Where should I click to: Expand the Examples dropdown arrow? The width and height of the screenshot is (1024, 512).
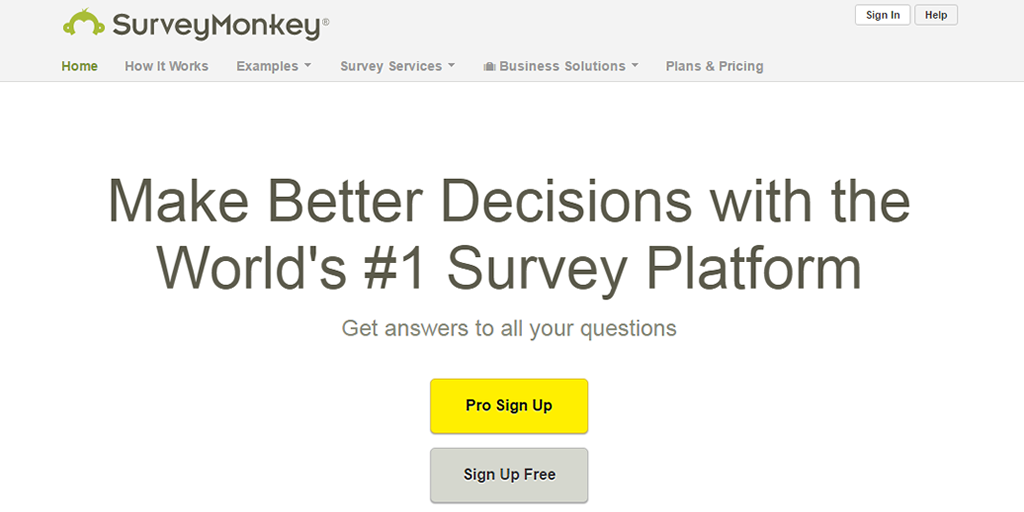[x=307, y=66]
